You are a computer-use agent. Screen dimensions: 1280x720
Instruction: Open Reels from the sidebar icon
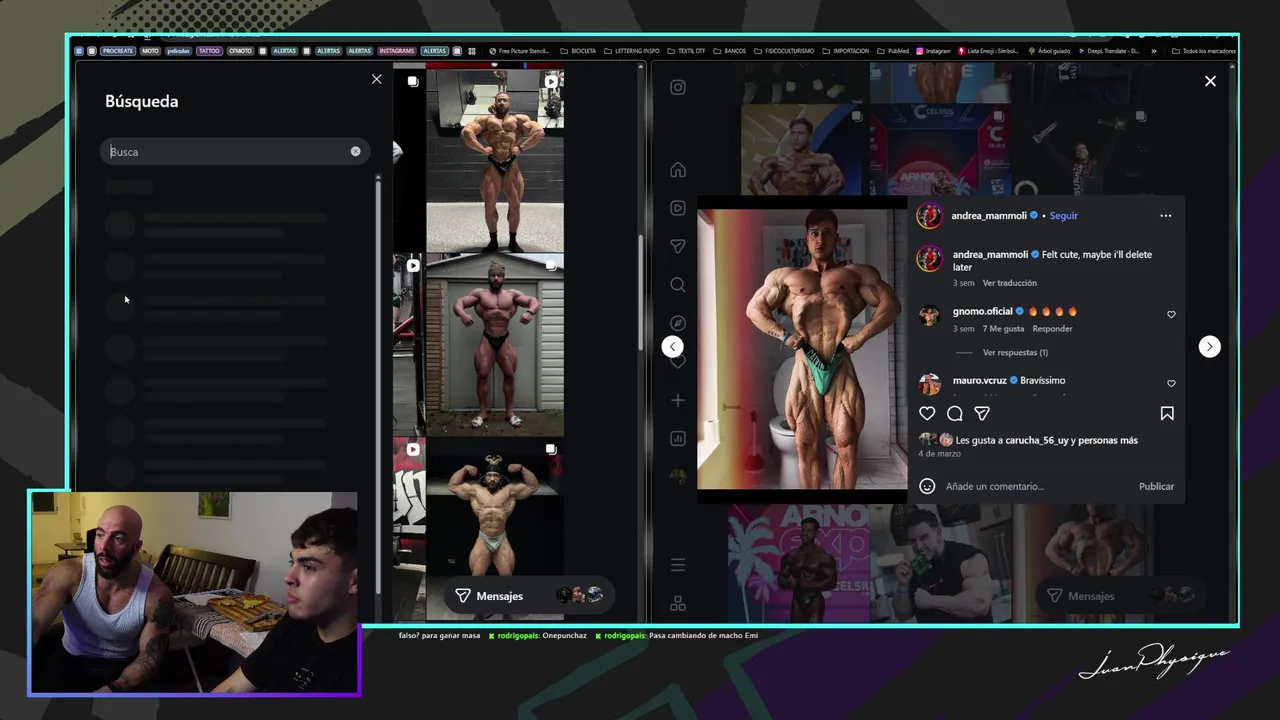click(x=678, y=208)
